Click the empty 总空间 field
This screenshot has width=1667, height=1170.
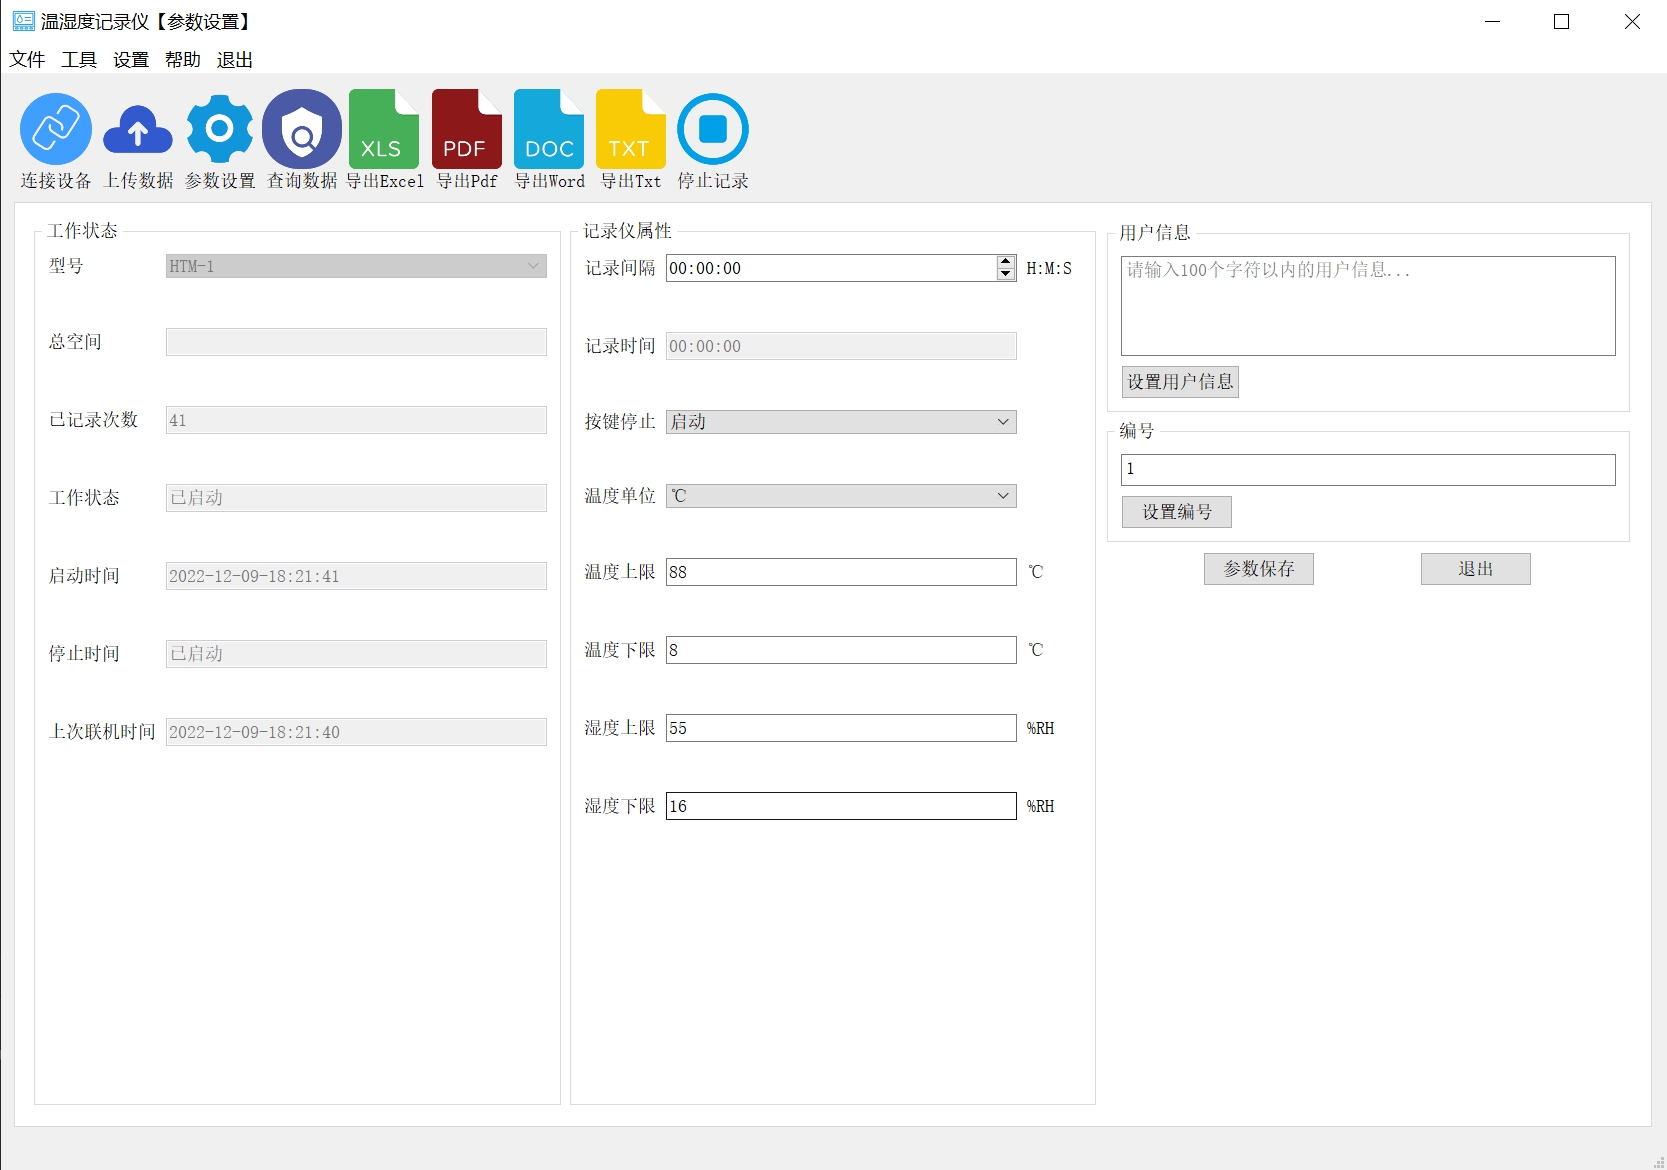[356, 342]
